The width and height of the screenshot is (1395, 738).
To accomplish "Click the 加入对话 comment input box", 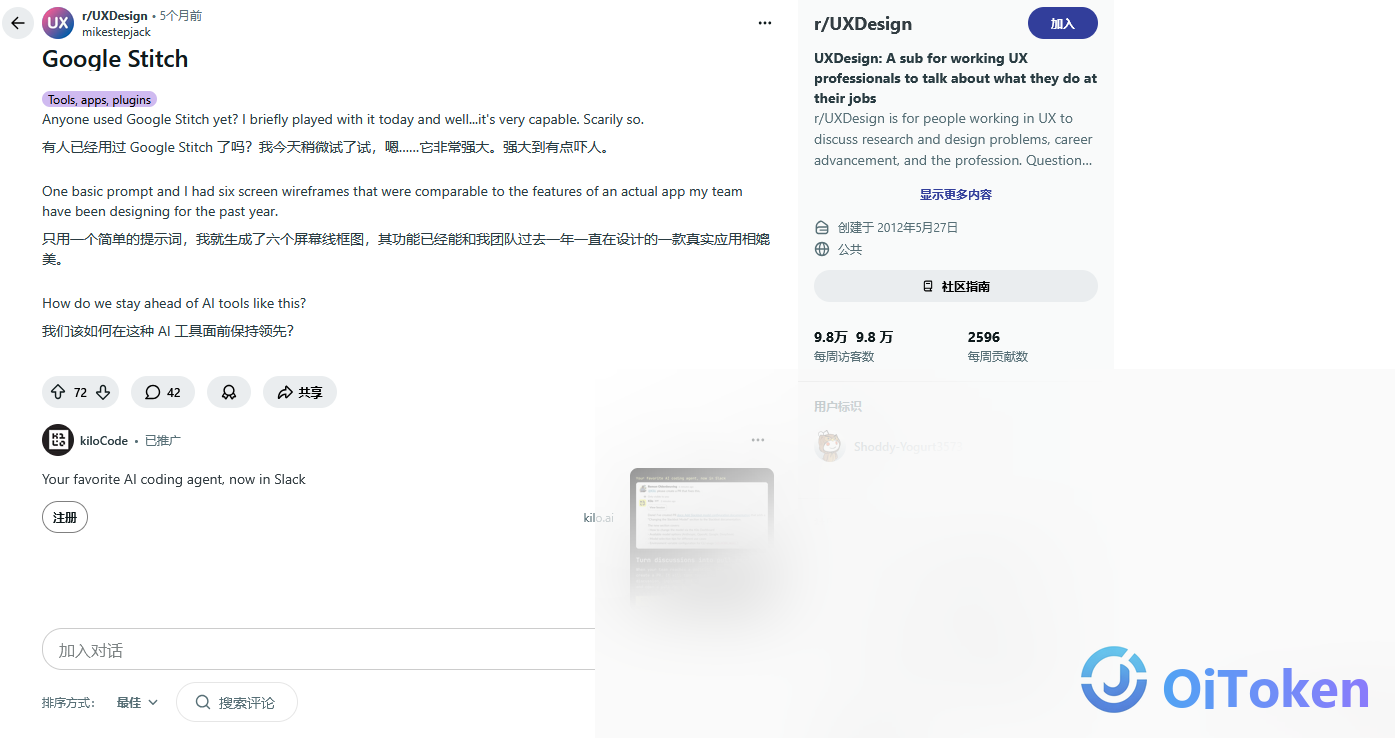I will (x=320, y=649).
